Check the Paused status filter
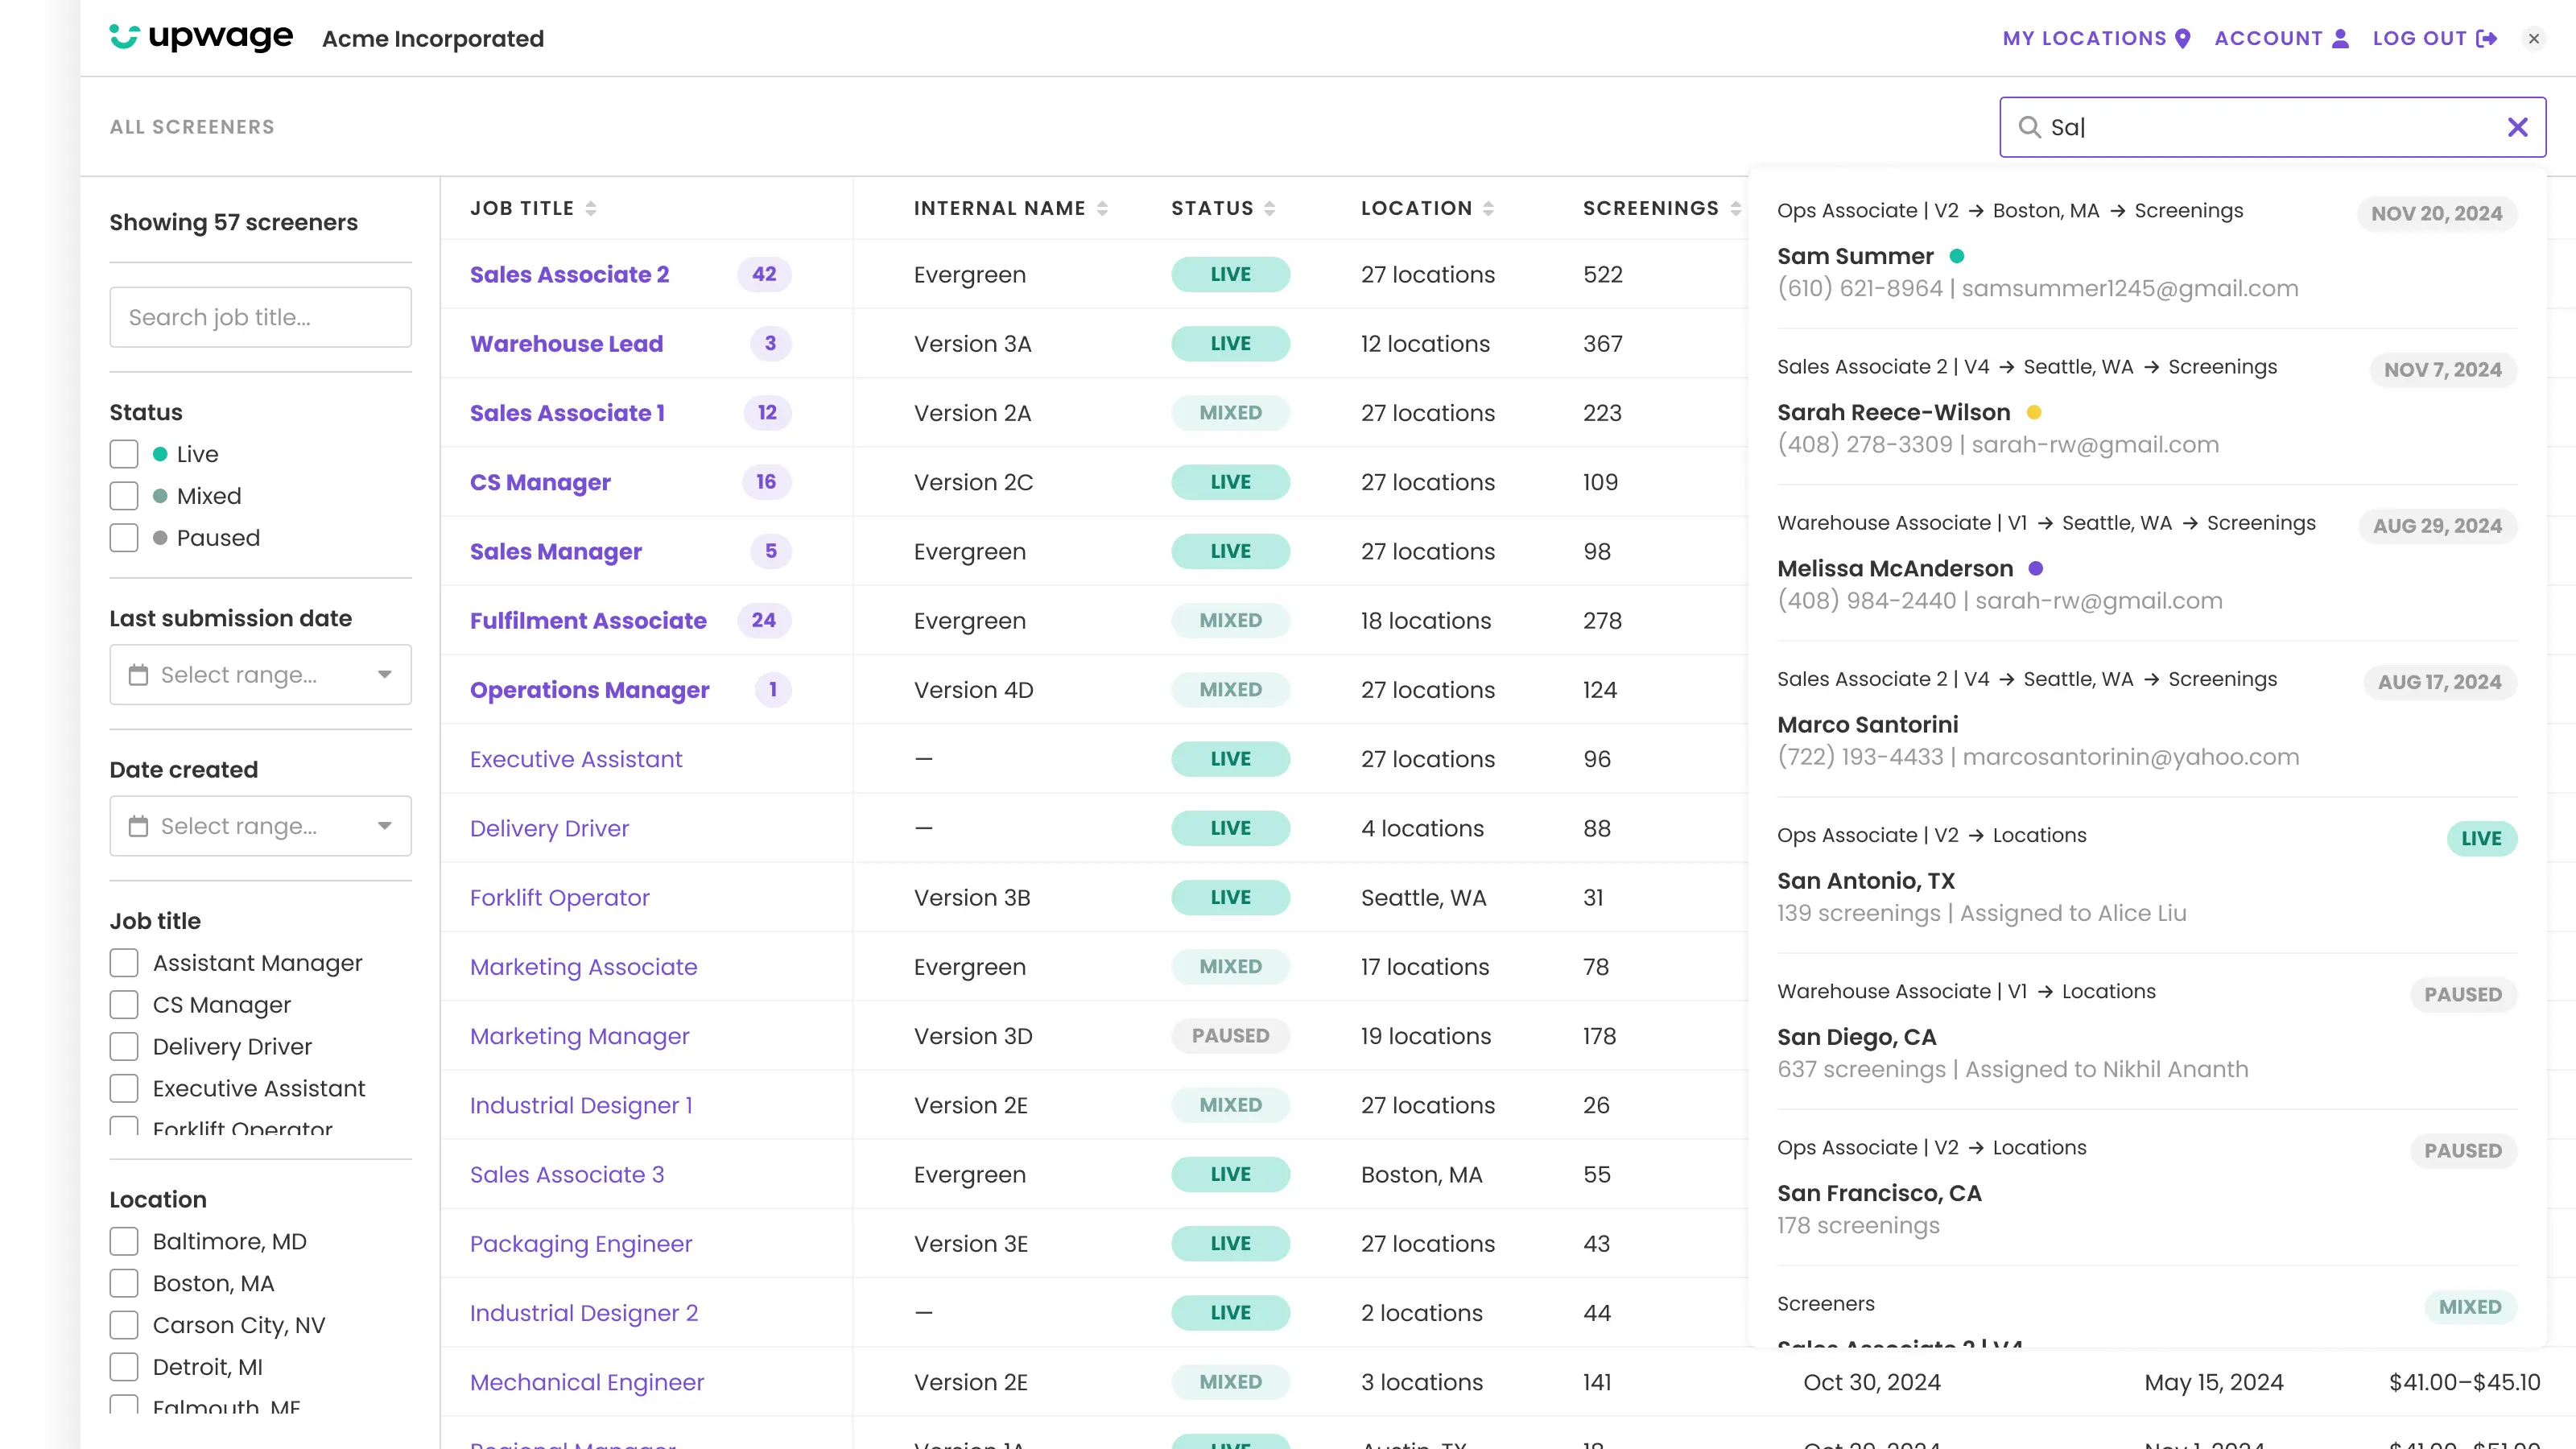The width and height of the screenshot is (2576, 1449). tap(124, 538)
